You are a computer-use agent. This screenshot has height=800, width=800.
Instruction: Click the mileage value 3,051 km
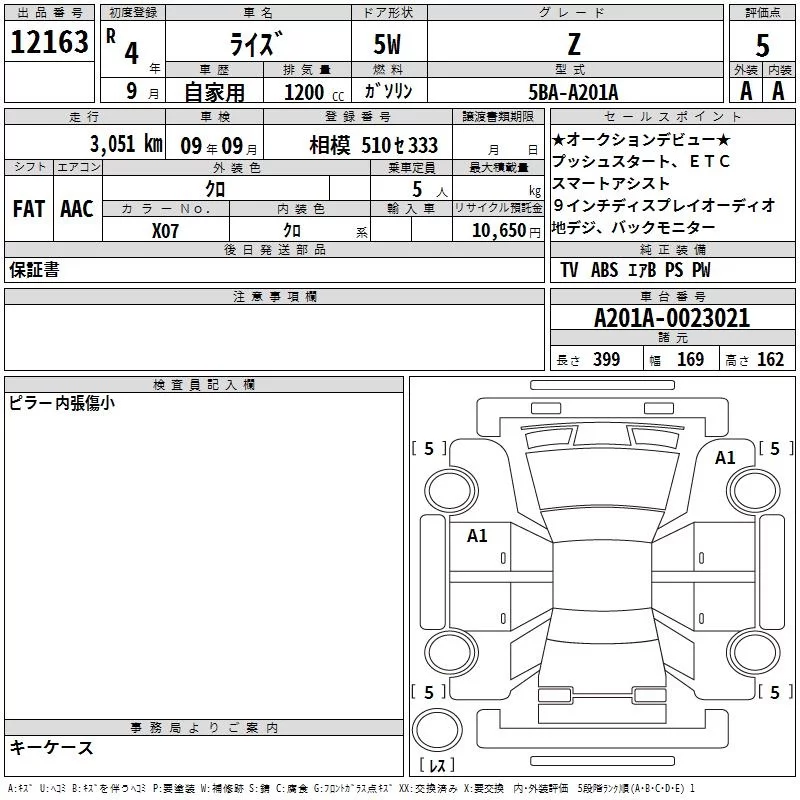pos(125,144)
